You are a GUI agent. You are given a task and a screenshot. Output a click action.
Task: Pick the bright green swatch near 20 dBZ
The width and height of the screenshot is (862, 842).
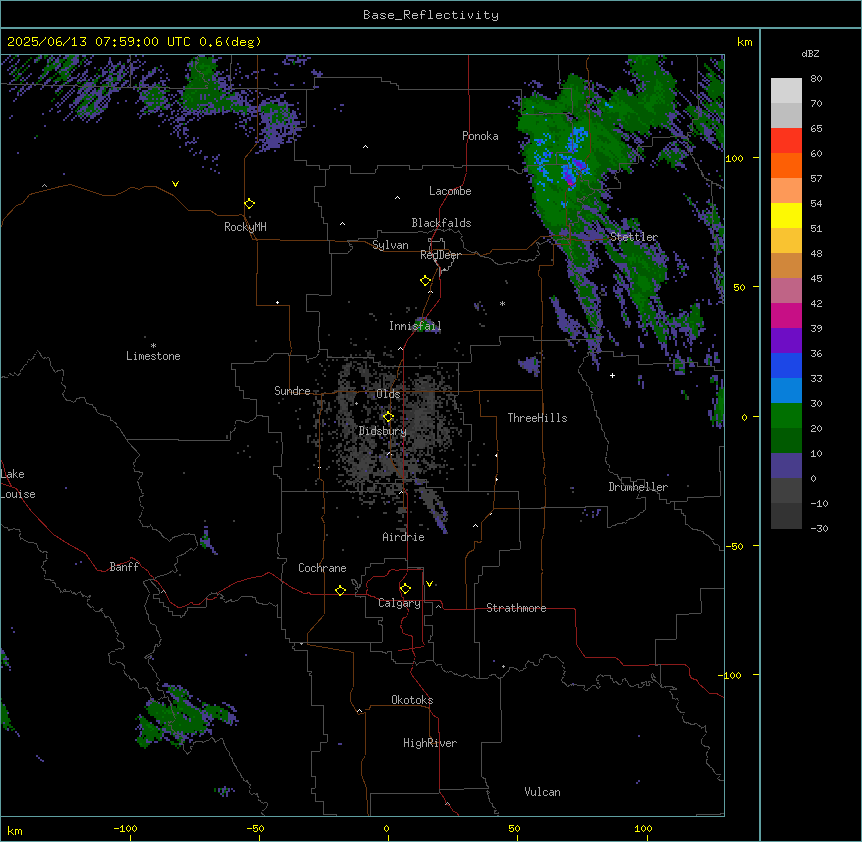click(786, 416)
